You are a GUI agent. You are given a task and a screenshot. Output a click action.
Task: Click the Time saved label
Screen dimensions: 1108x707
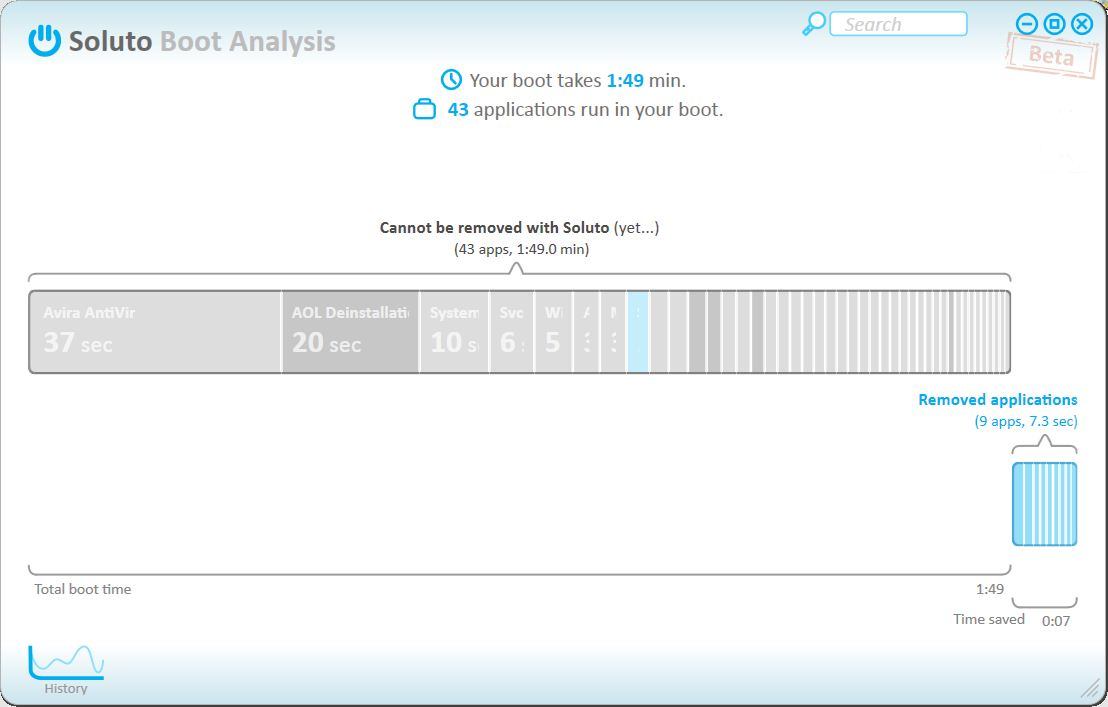click(989, 619)
